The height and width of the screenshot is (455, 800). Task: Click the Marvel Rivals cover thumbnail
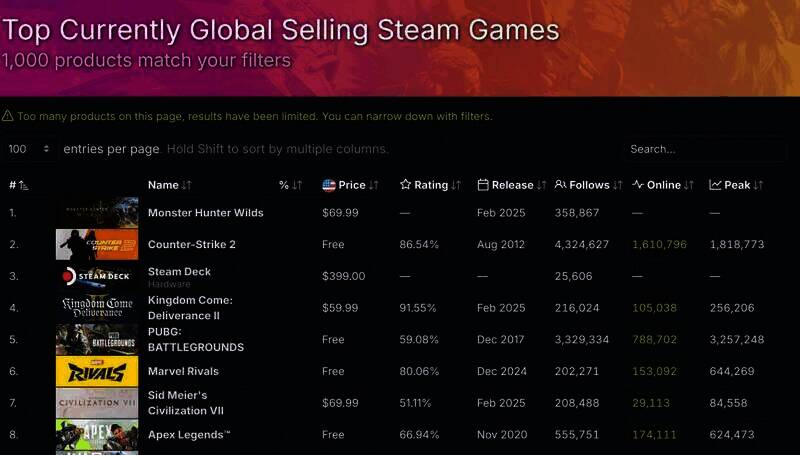click(97, 371)
